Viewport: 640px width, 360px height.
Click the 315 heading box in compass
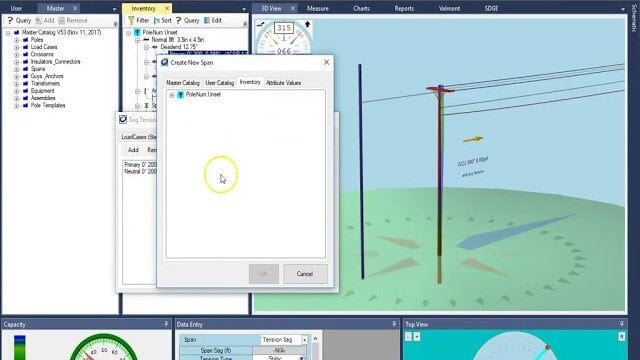(x=283, y=28)
